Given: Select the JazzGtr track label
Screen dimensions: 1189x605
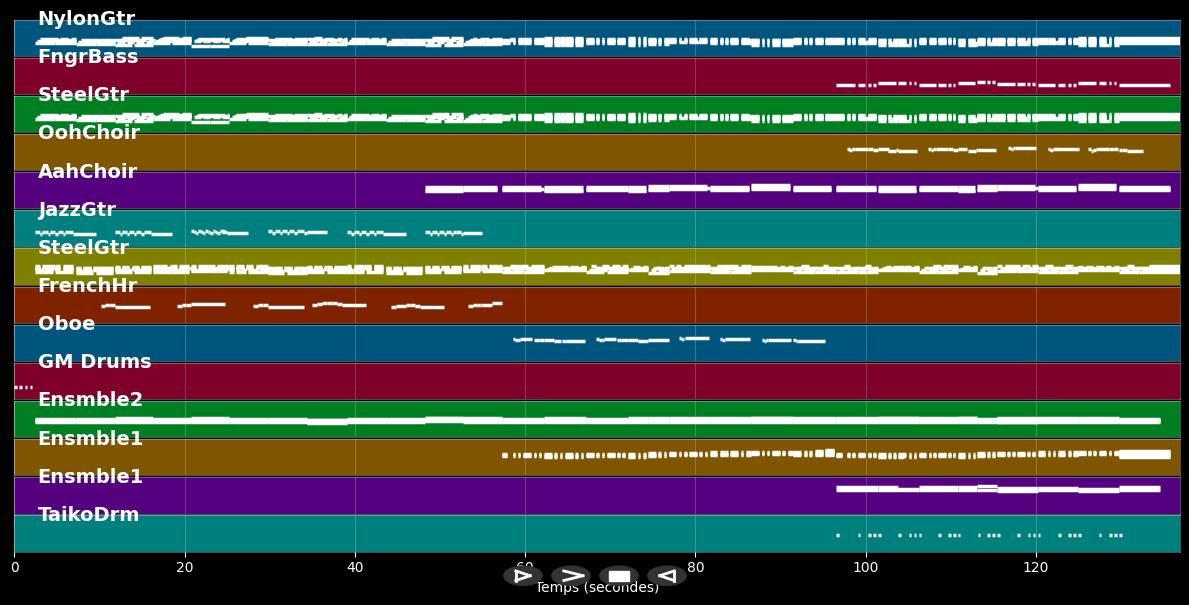Looking at the screenshot, I should (x=77, y=210).
